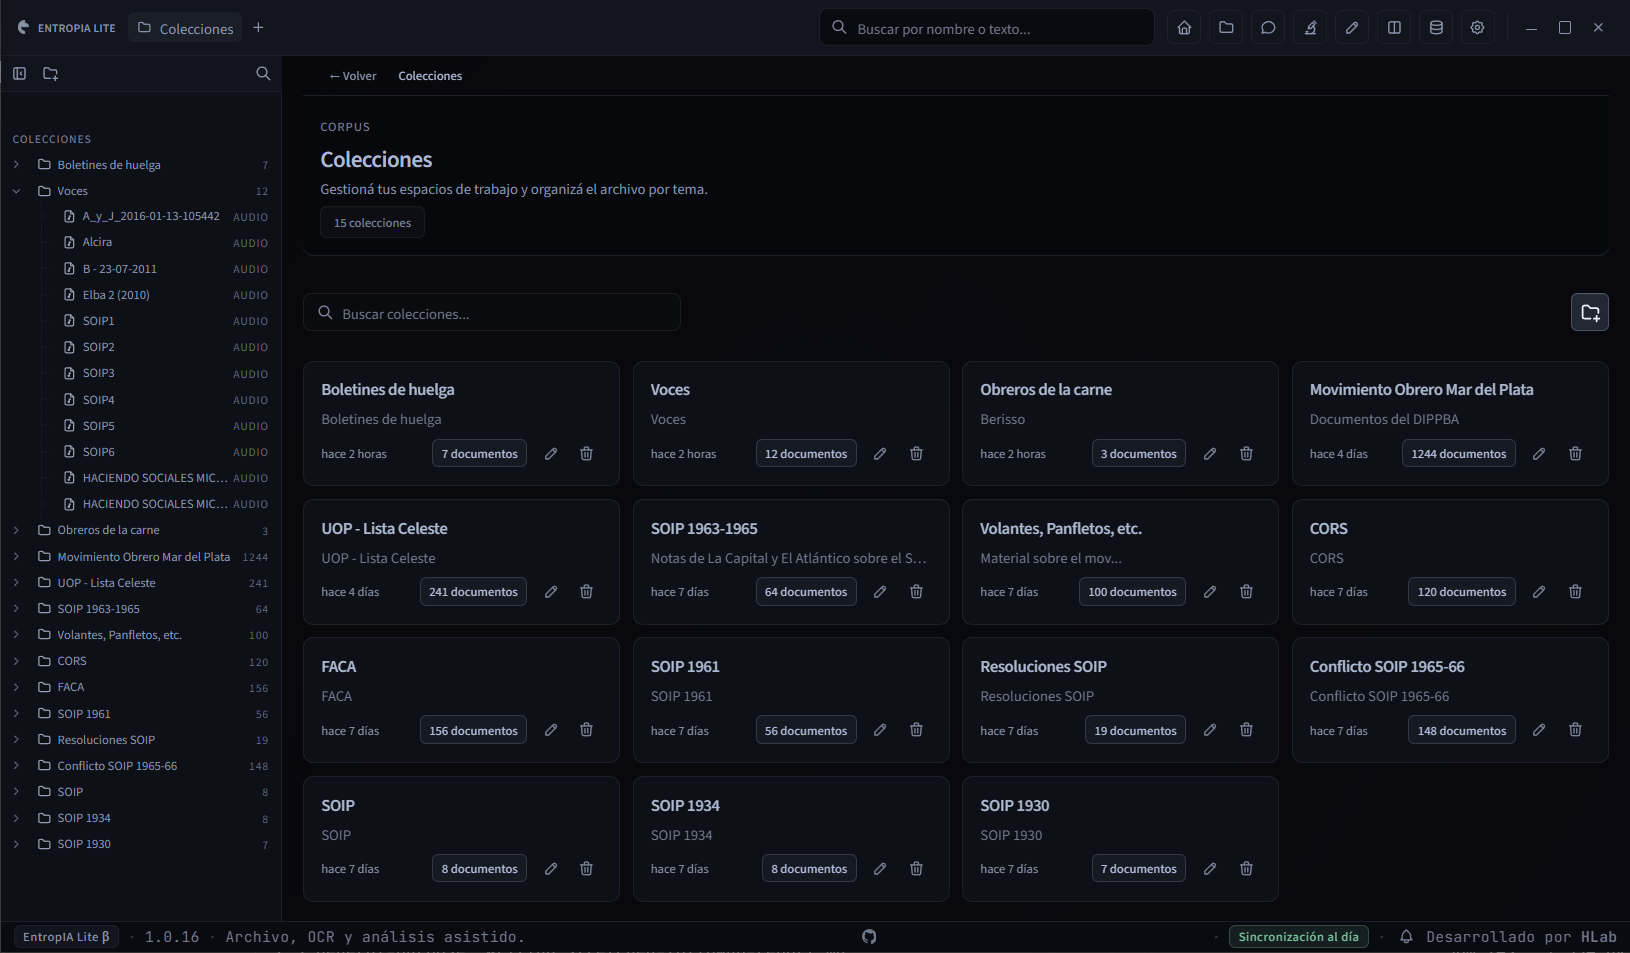Image resolution: width=1630 pixels, height=953 pixels.
Task: Click the Volver back link
Action: tap(353, 76)
